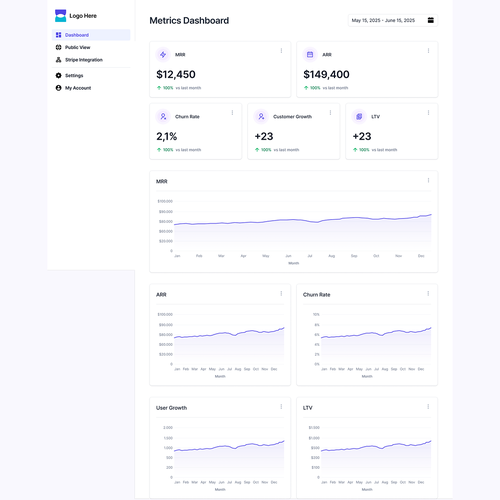This screenshot has width=500, height=500.
Task: Open options menu on Churn Rate stat card
Action: 232,113
